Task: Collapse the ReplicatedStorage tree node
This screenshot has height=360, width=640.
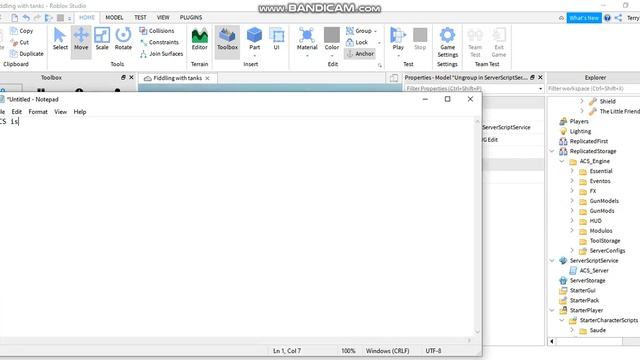Action: (552, 151)
